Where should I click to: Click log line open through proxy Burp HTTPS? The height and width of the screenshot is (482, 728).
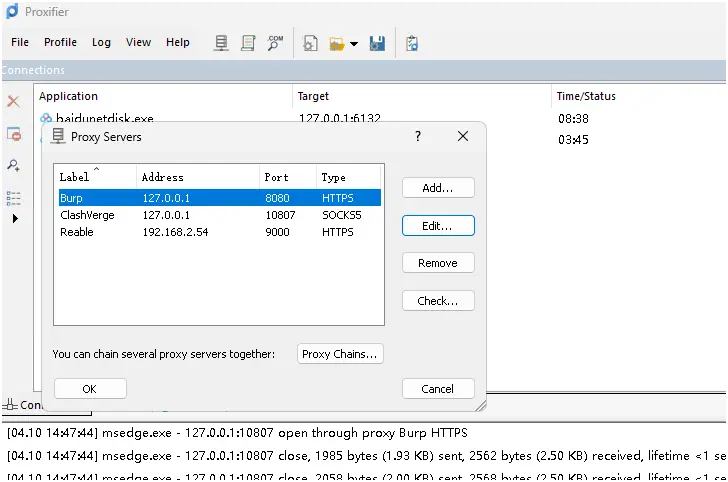[x=237, y=433]
